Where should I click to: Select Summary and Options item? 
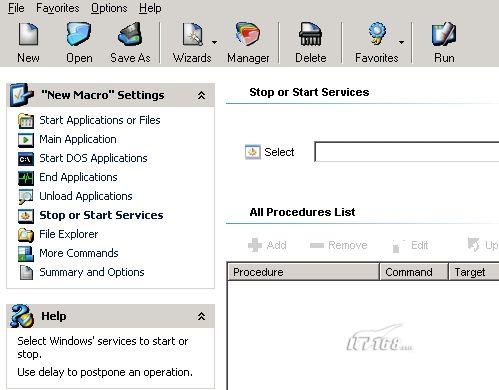(x=92, y=272)
